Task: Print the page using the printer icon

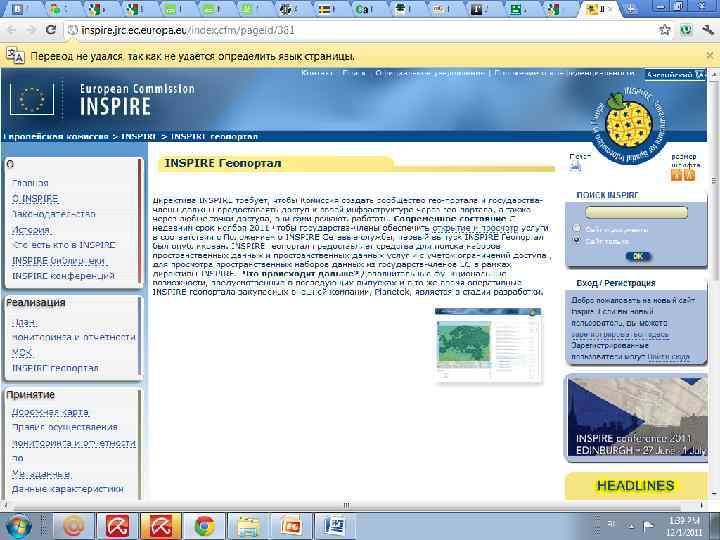Action: pos(575,167)
